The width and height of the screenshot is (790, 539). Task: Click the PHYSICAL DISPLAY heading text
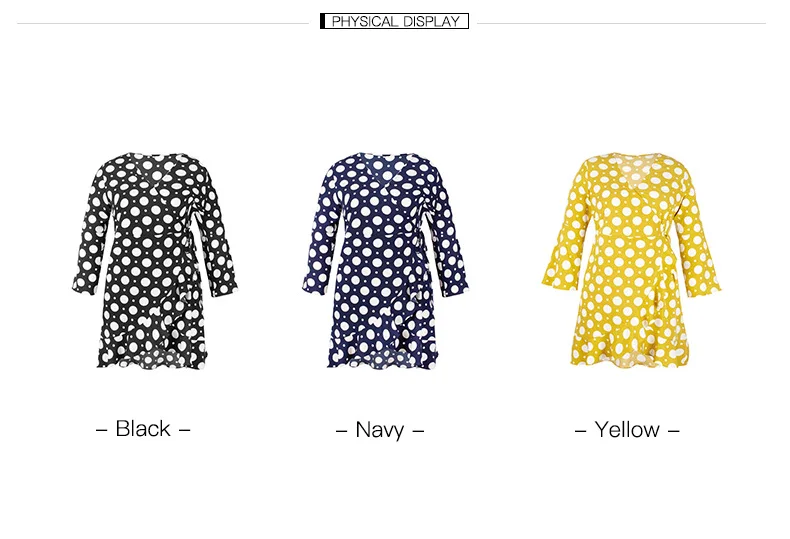click(x=396, y=21)
